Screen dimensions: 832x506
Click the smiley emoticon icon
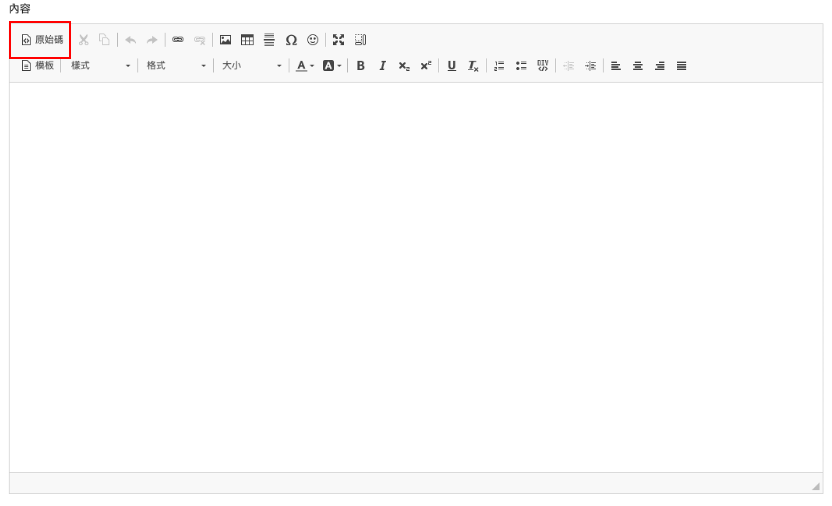pos(313,40)
